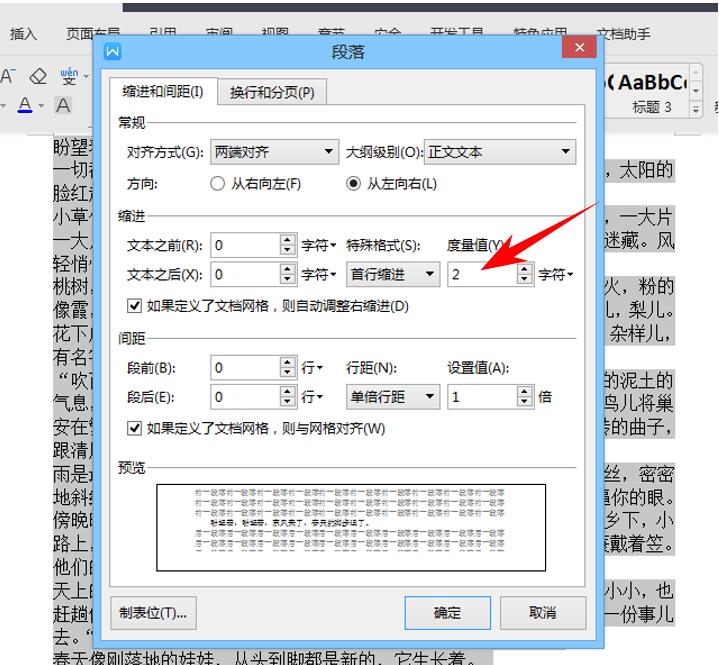Increase the 度量值 with up arrow

[524, 269]
